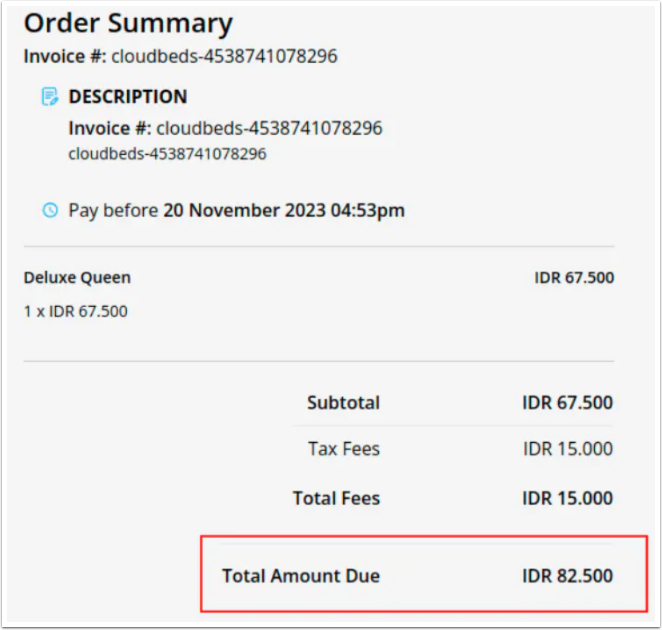
Task: Click the clock icon before Pay before
Action: click(50, 211)
